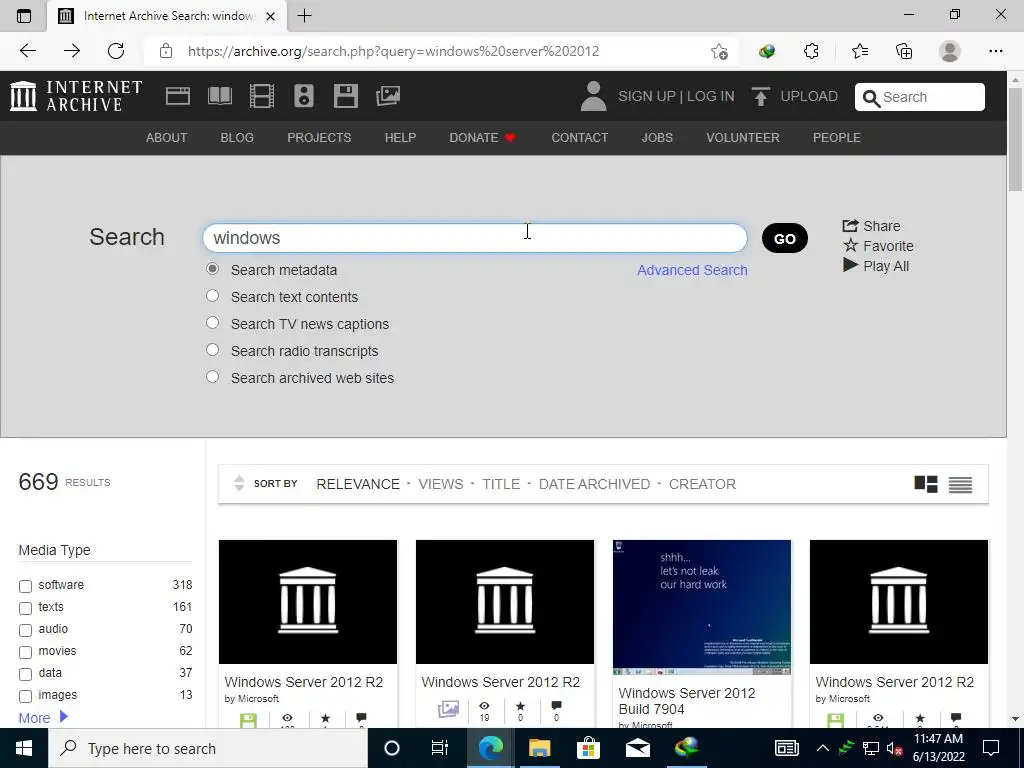View the site lock information icon
1024x768 pixels.
(x=166, y=51)
